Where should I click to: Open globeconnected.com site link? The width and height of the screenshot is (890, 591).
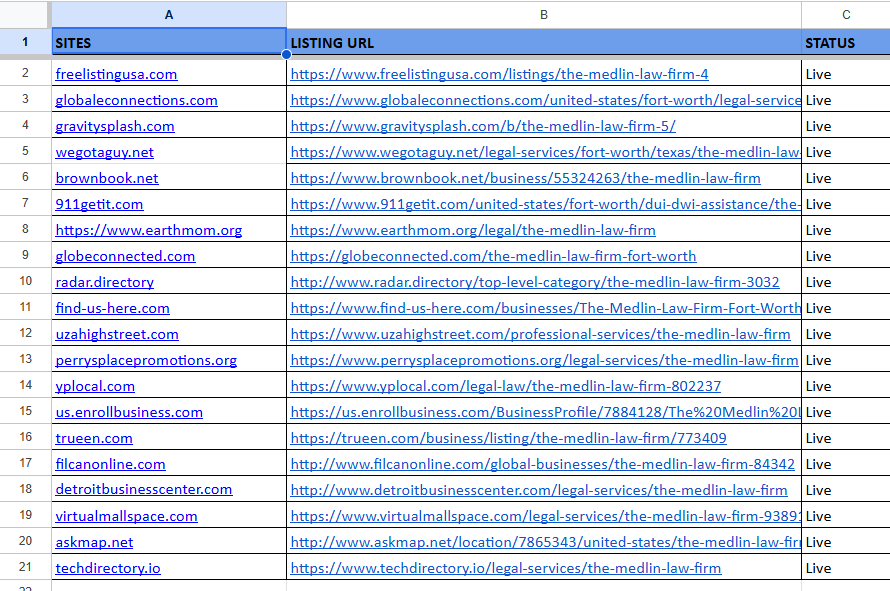(125, 257)
